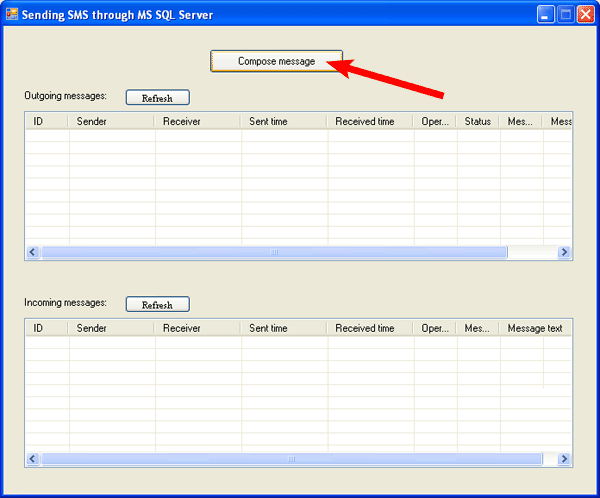Click incoming table Mes... column header
Viewport: 600px width, 498px height.
tap(478, 328)
